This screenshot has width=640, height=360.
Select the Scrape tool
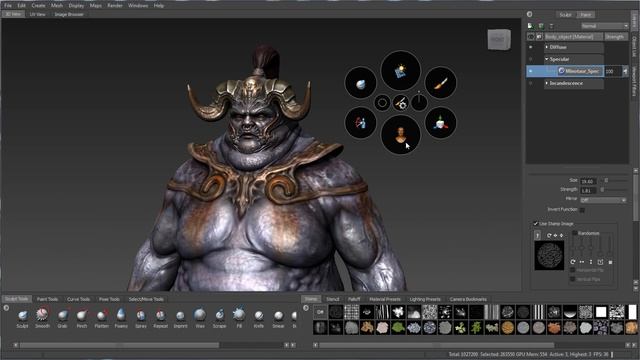[219, 318]
